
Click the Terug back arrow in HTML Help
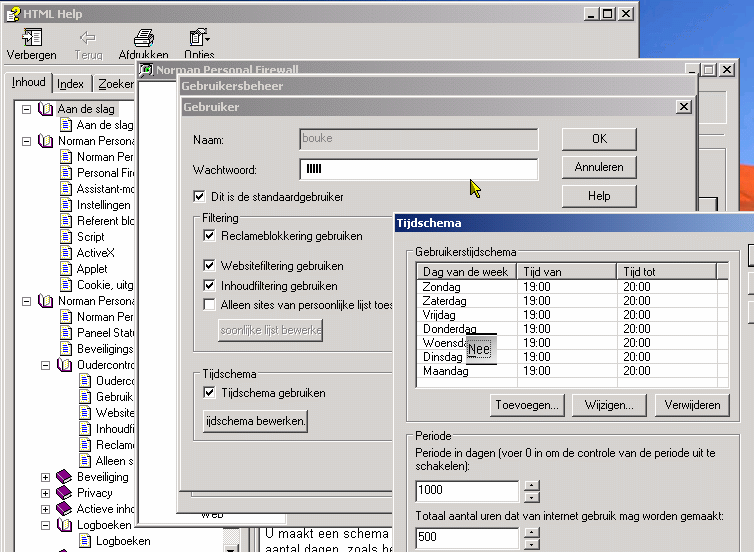click(88, 37)
